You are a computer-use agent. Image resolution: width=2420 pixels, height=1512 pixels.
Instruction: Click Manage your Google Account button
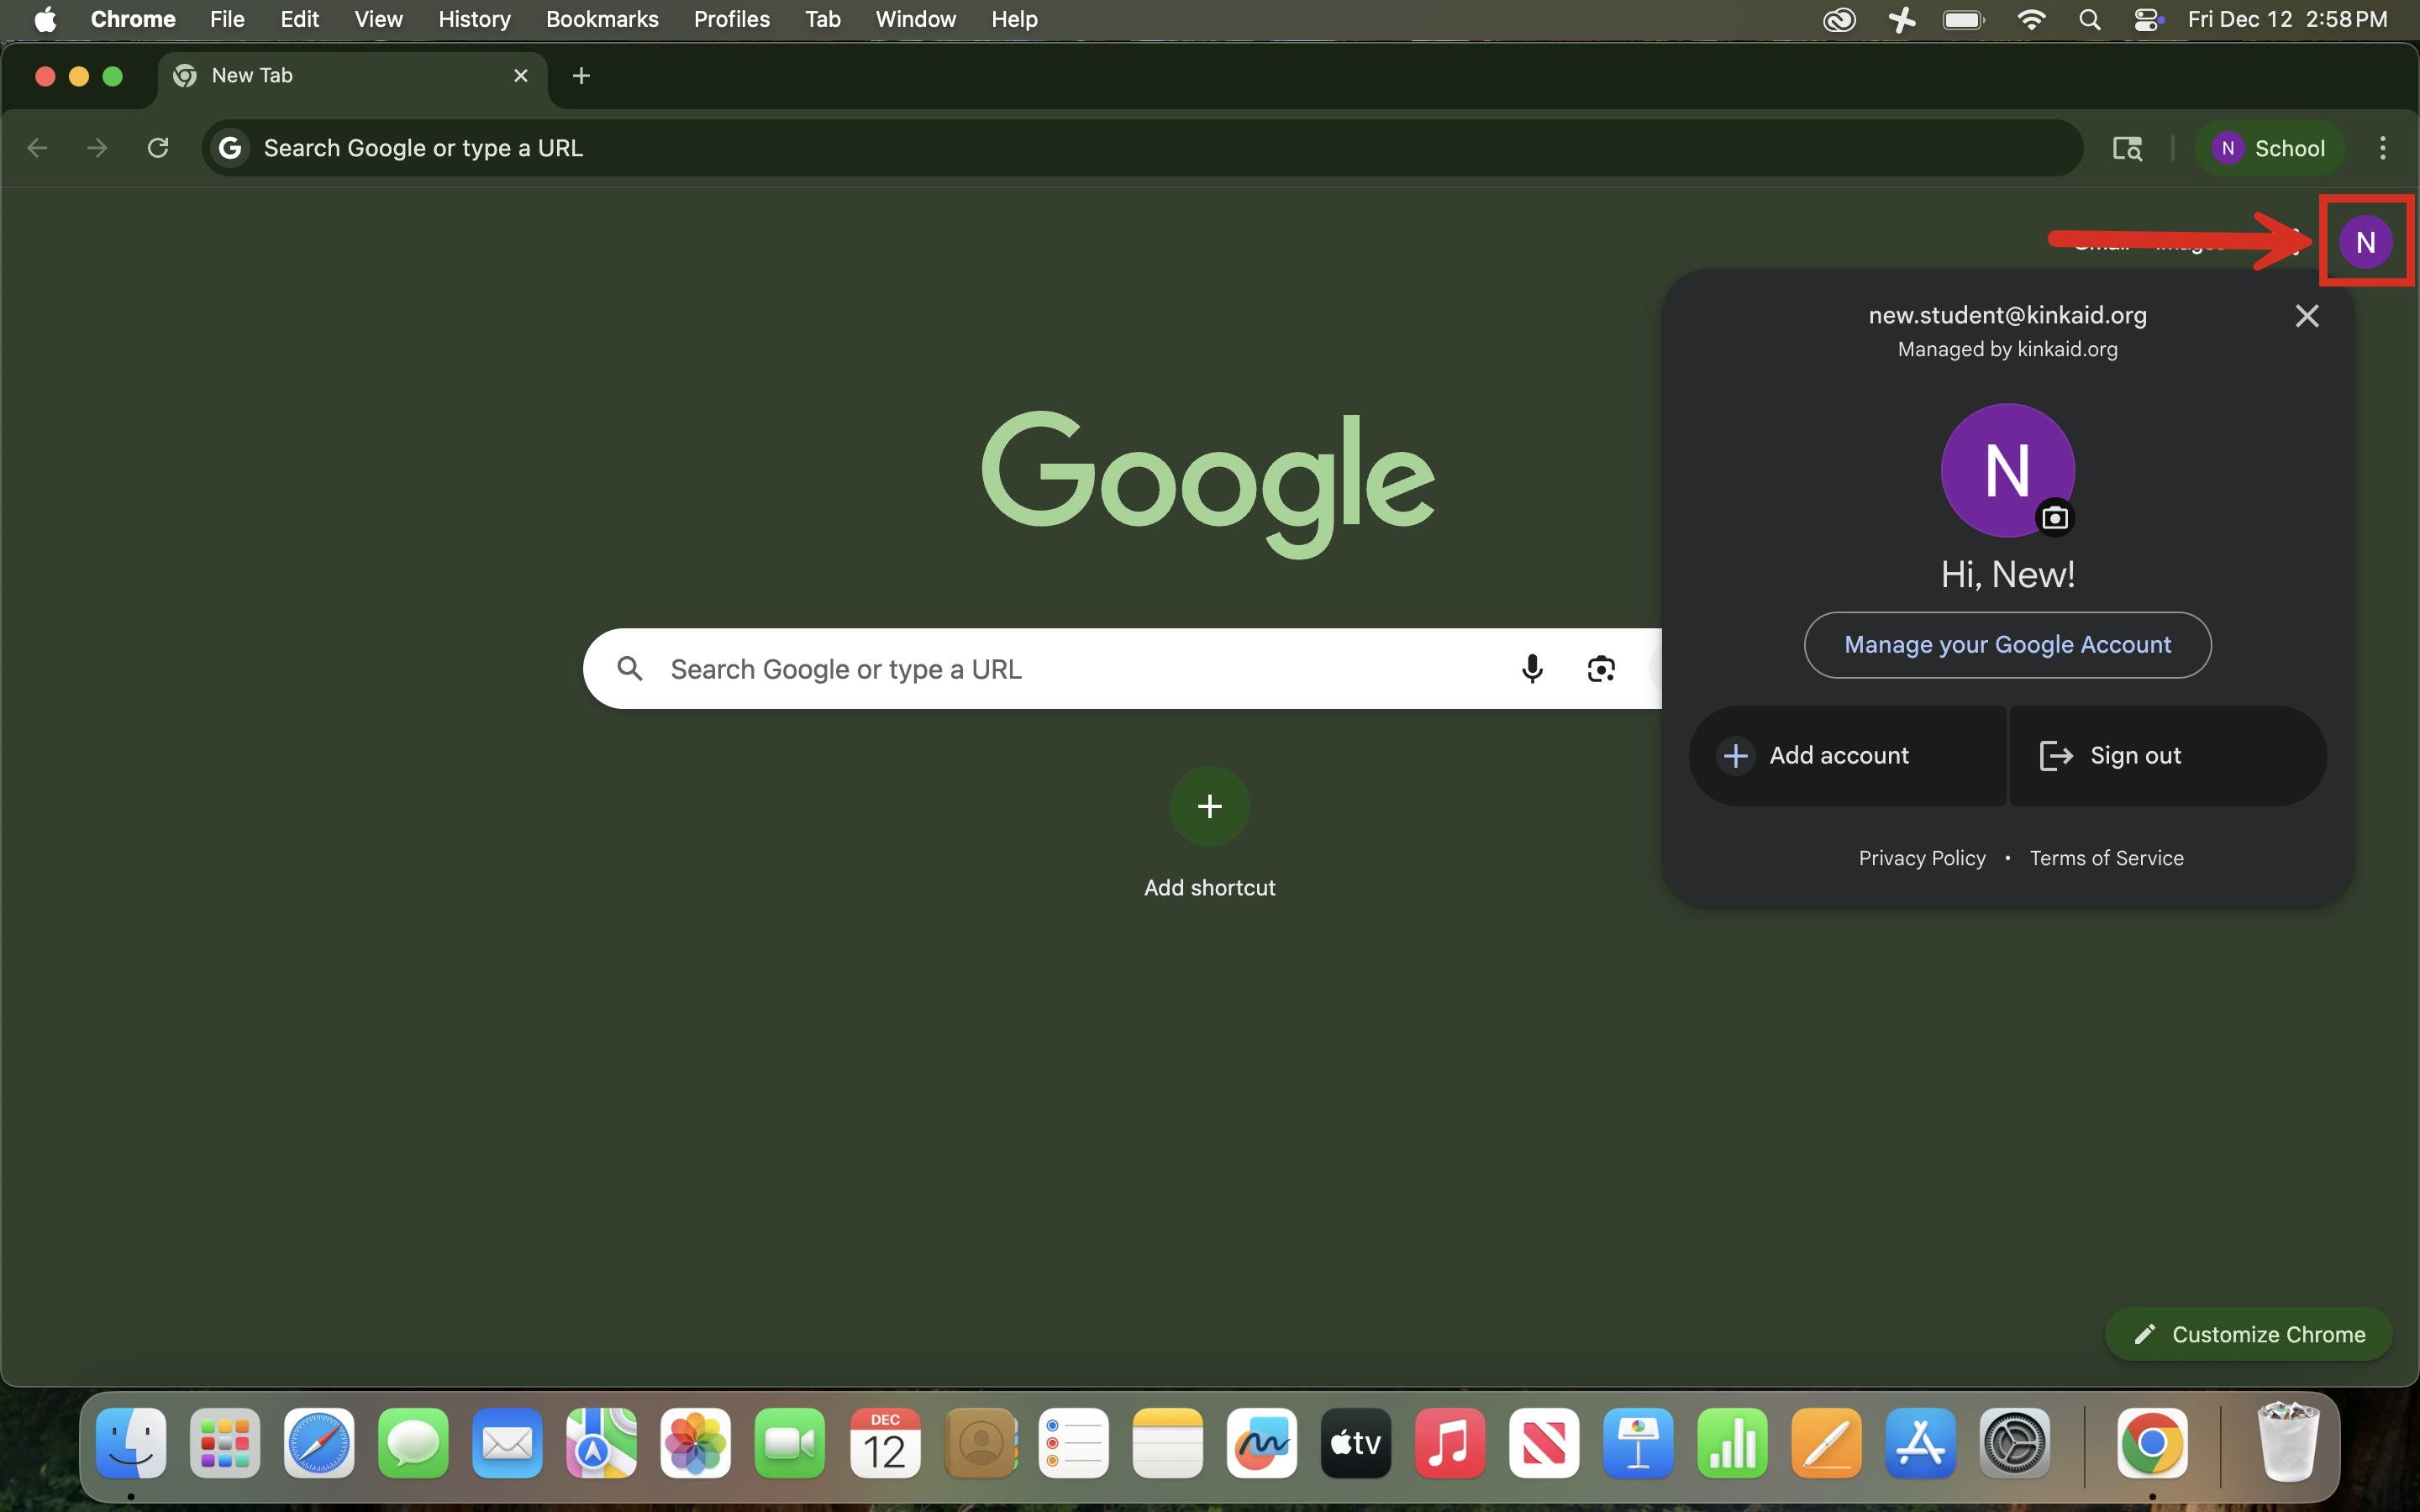click(x=2007, y=645)
